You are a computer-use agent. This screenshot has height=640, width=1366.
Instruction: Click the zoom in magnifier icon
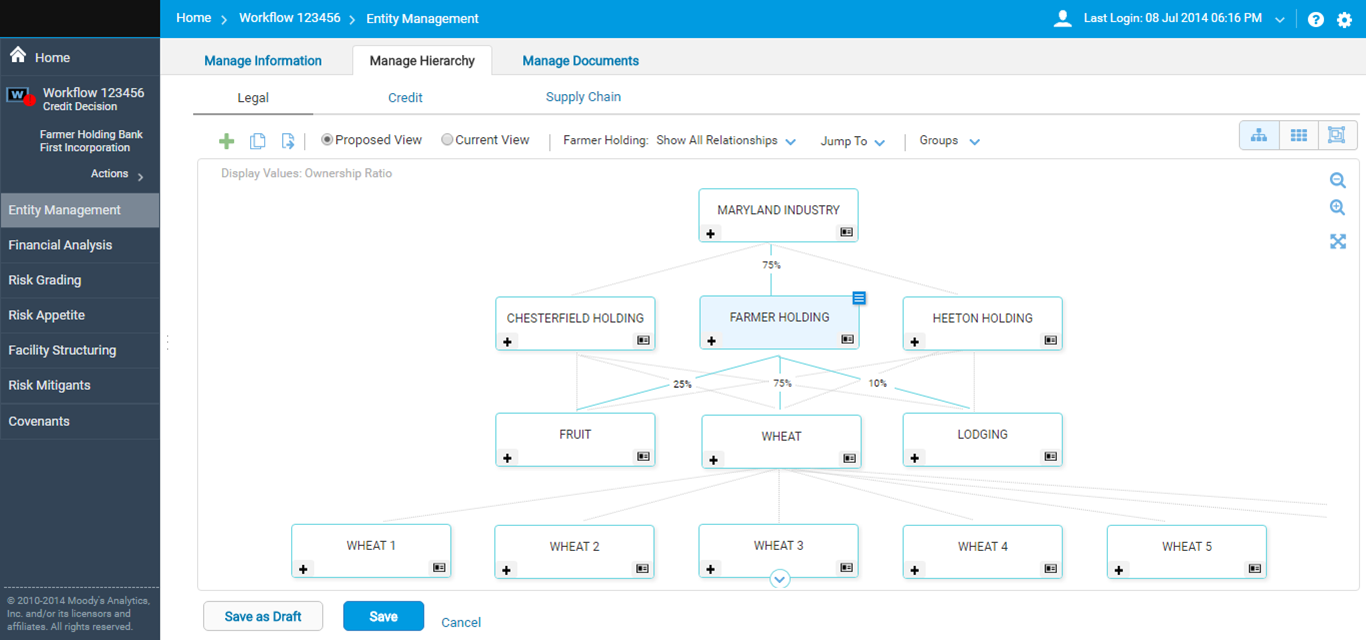(x=1337, y=208)
